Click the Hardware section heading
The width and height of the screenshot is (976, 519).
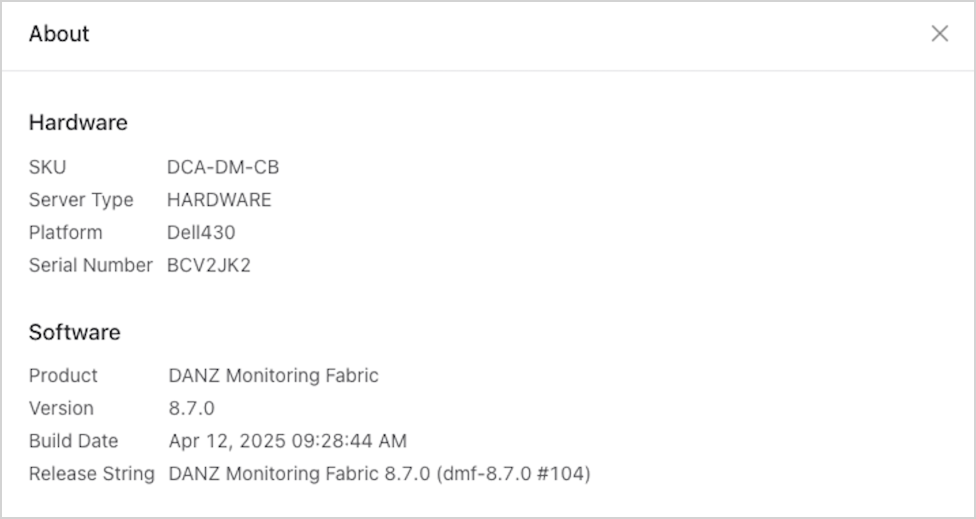78,123
